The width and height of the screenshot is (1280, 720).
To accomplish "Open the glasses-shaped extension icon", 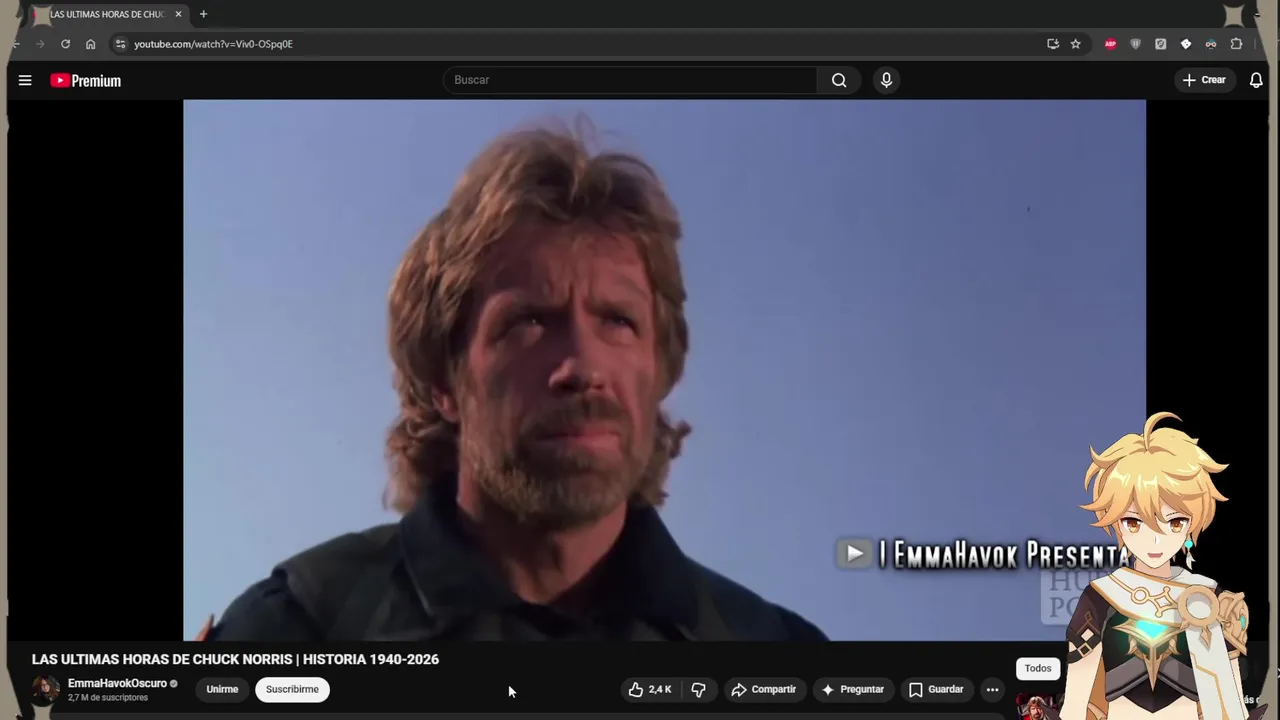I will tap(1211, 44).
